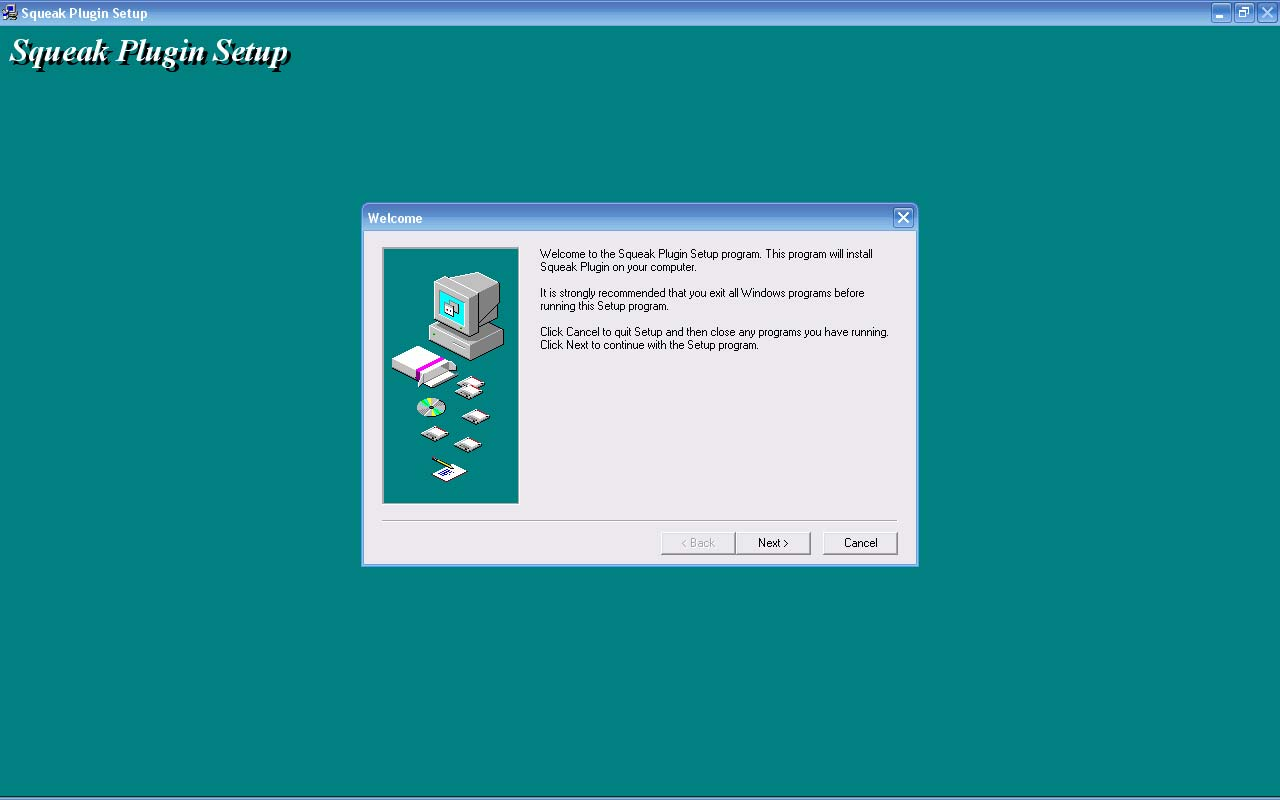The width and height of the screenshot is (1280, 800).
Task: Cancel the Squeak Plugin installation
Action: point(860,543)
